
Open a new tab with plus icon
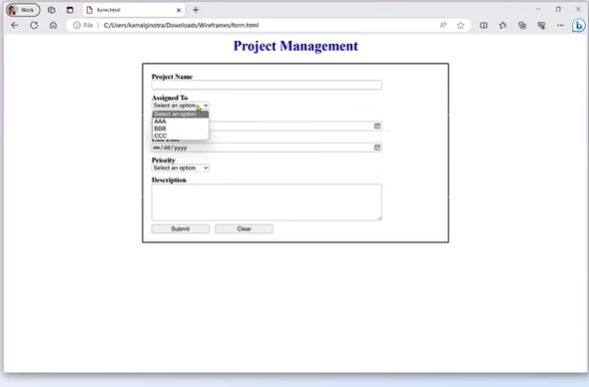click(196, 10)
